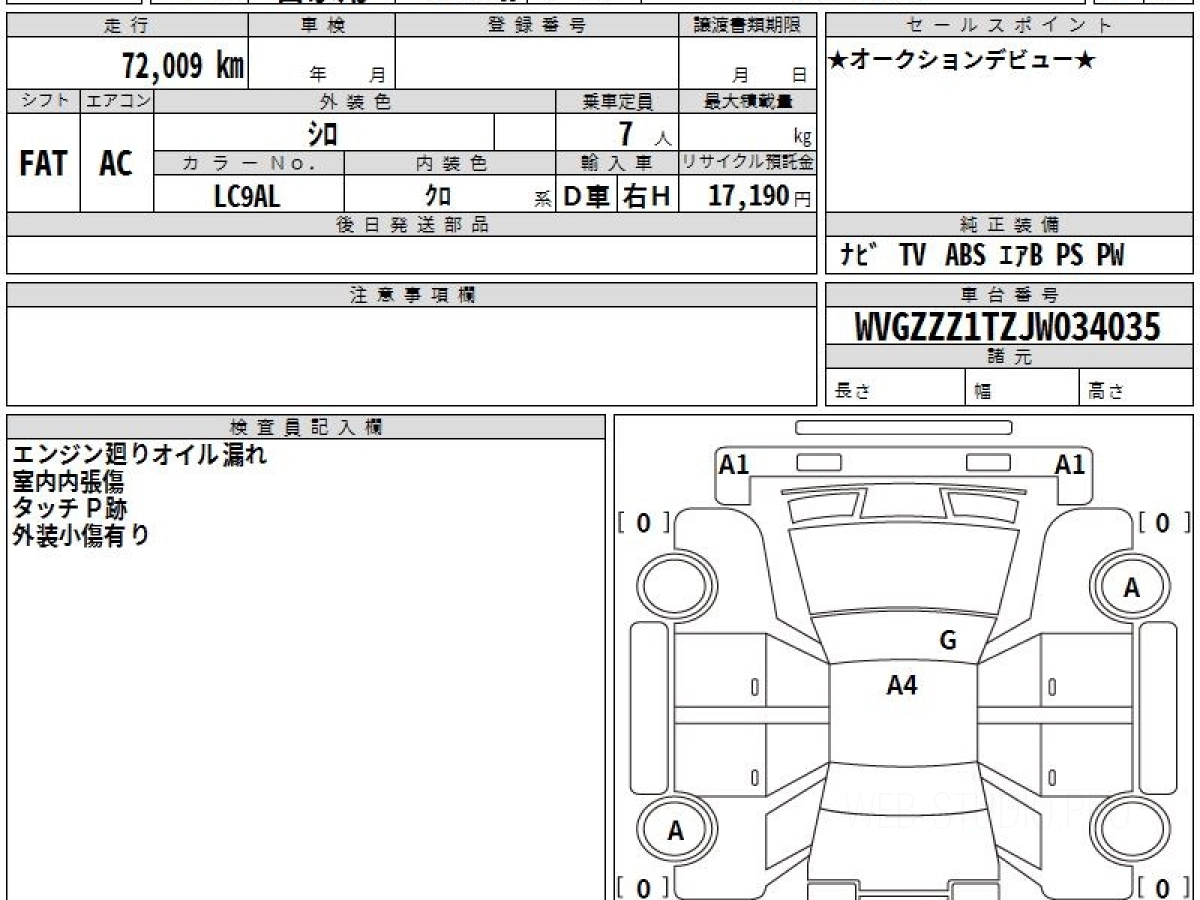Click the 内装色 header cell
This screenshot has width=1200, height=900.
tap(450, 163)
